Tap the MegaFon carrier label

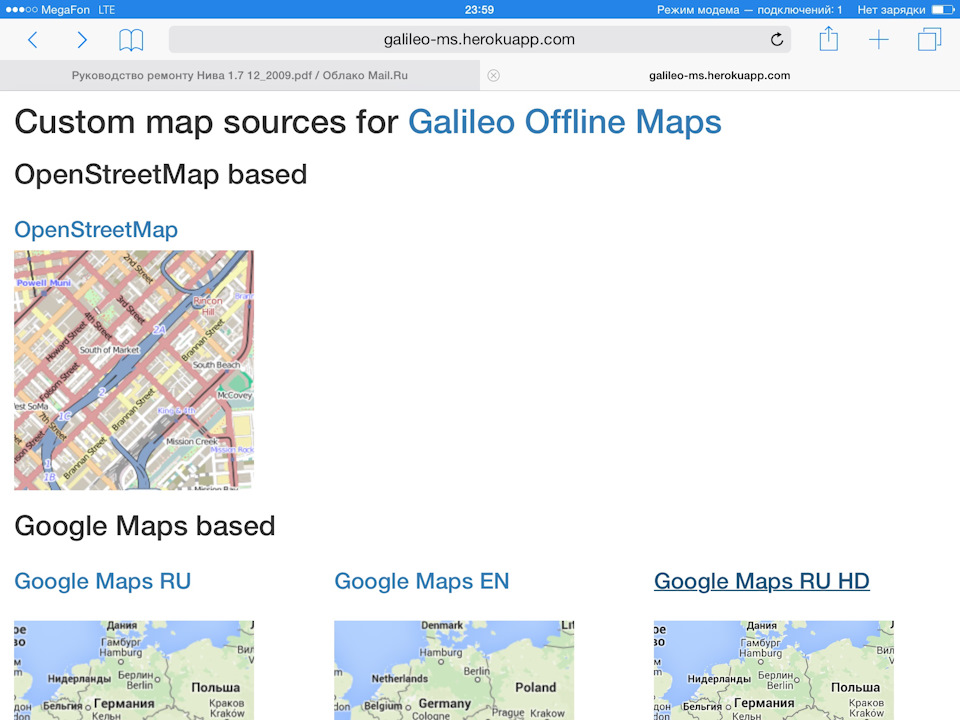66,9
